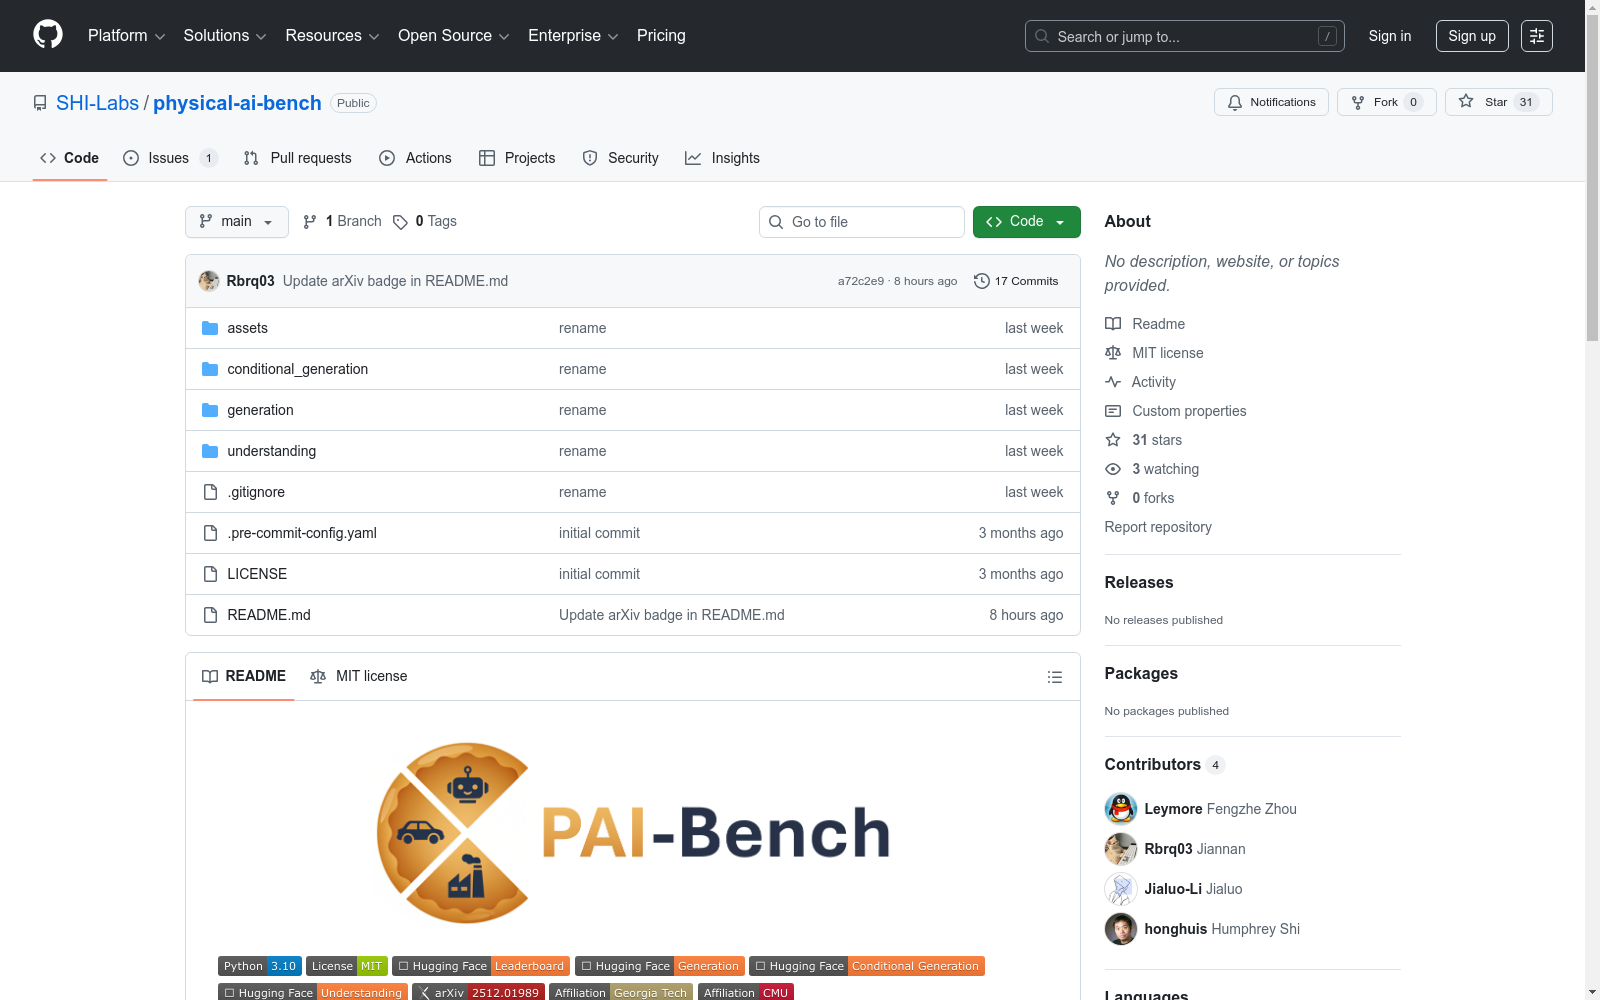This screenshot has width=1600, height=1000.
Task: Click the License MIT badge
Action: tap(347, 966)
